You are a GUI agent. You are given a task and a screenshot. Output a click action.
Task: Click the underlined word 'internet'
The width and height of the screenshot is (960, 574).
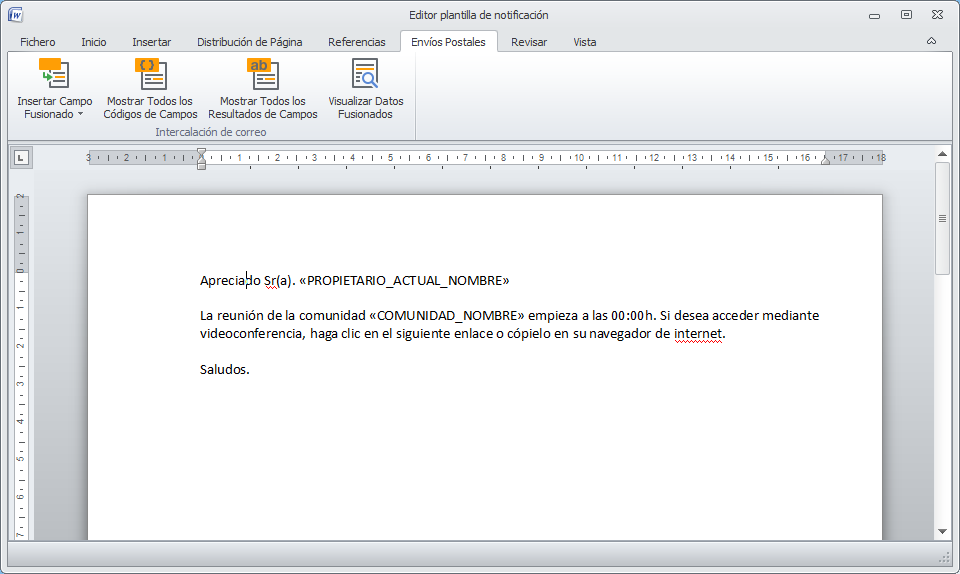click(698, 334)
